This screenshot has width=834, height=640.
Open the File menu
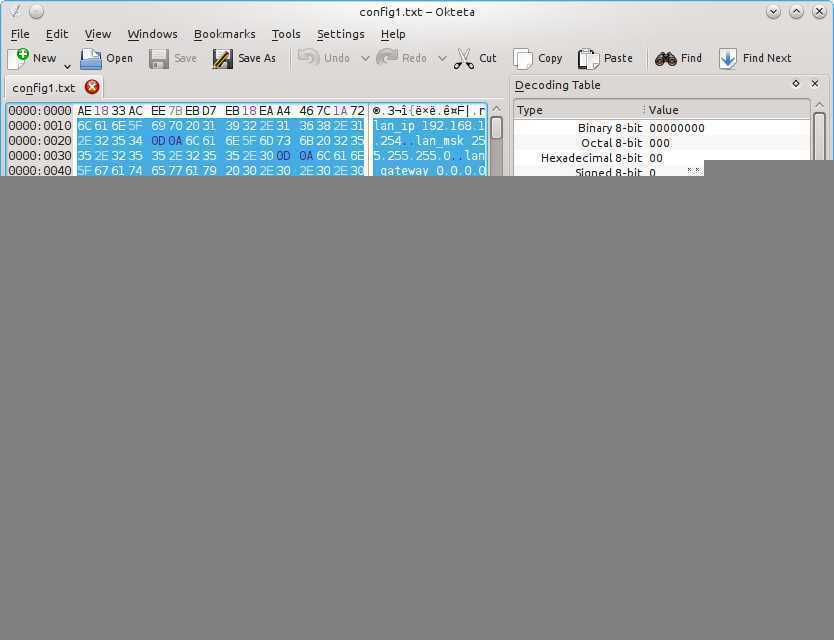(20, 34)
